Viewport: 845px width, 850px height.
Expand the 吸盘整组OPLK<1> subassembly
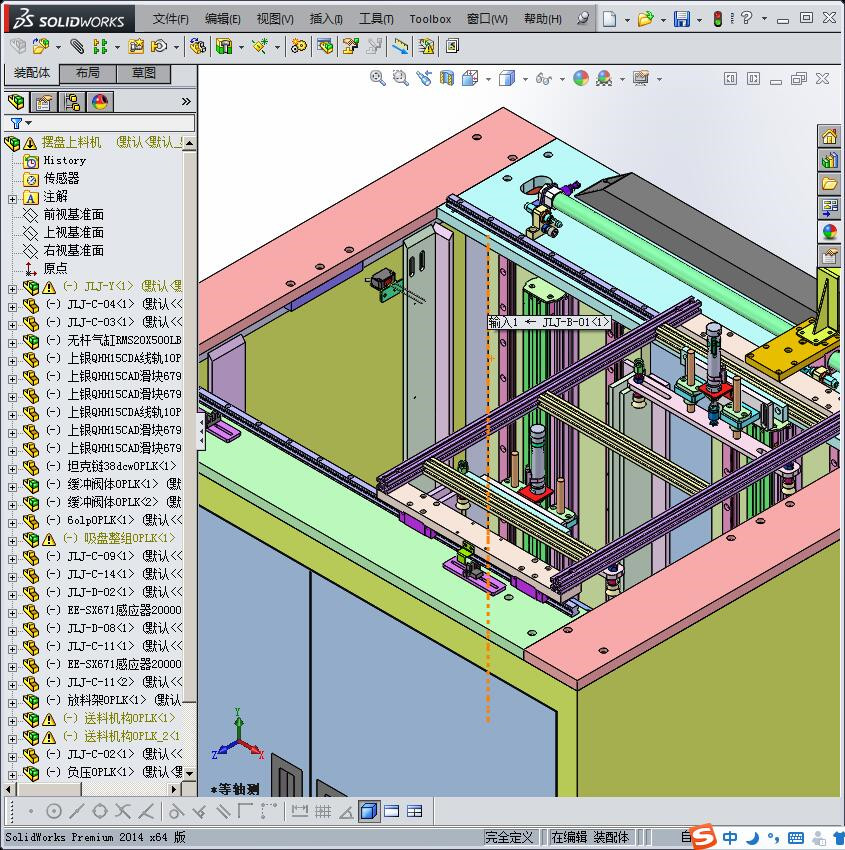[x=12, y=540]
